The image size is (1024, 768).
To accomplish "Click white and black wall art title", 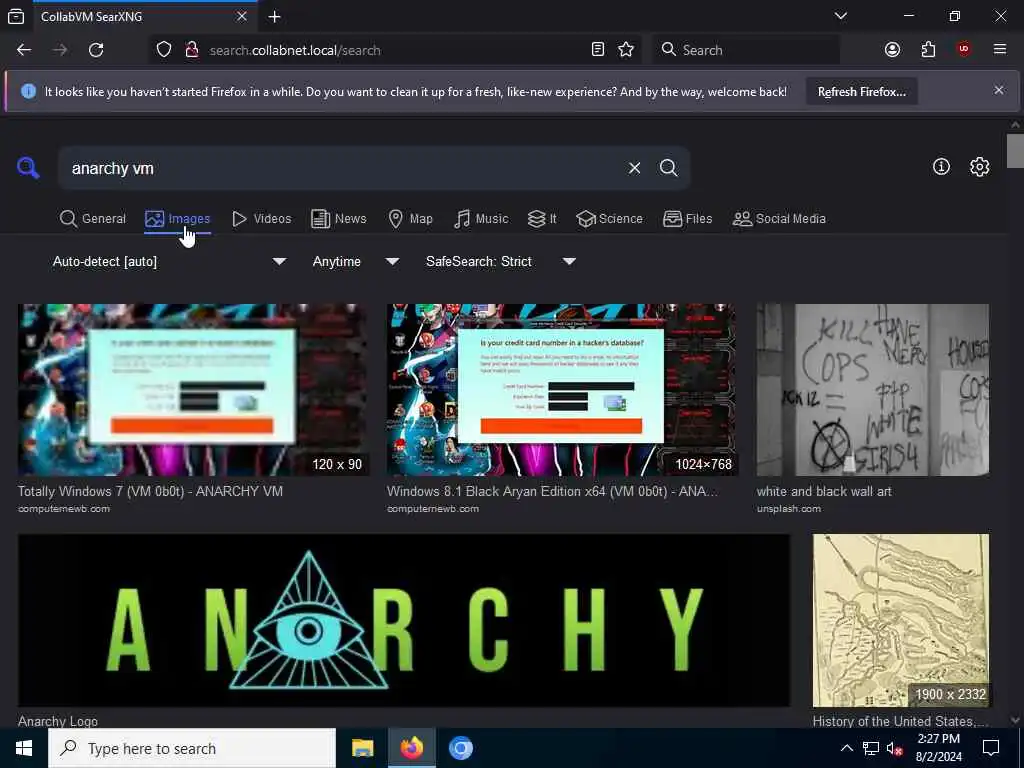I will coord(824,491).
